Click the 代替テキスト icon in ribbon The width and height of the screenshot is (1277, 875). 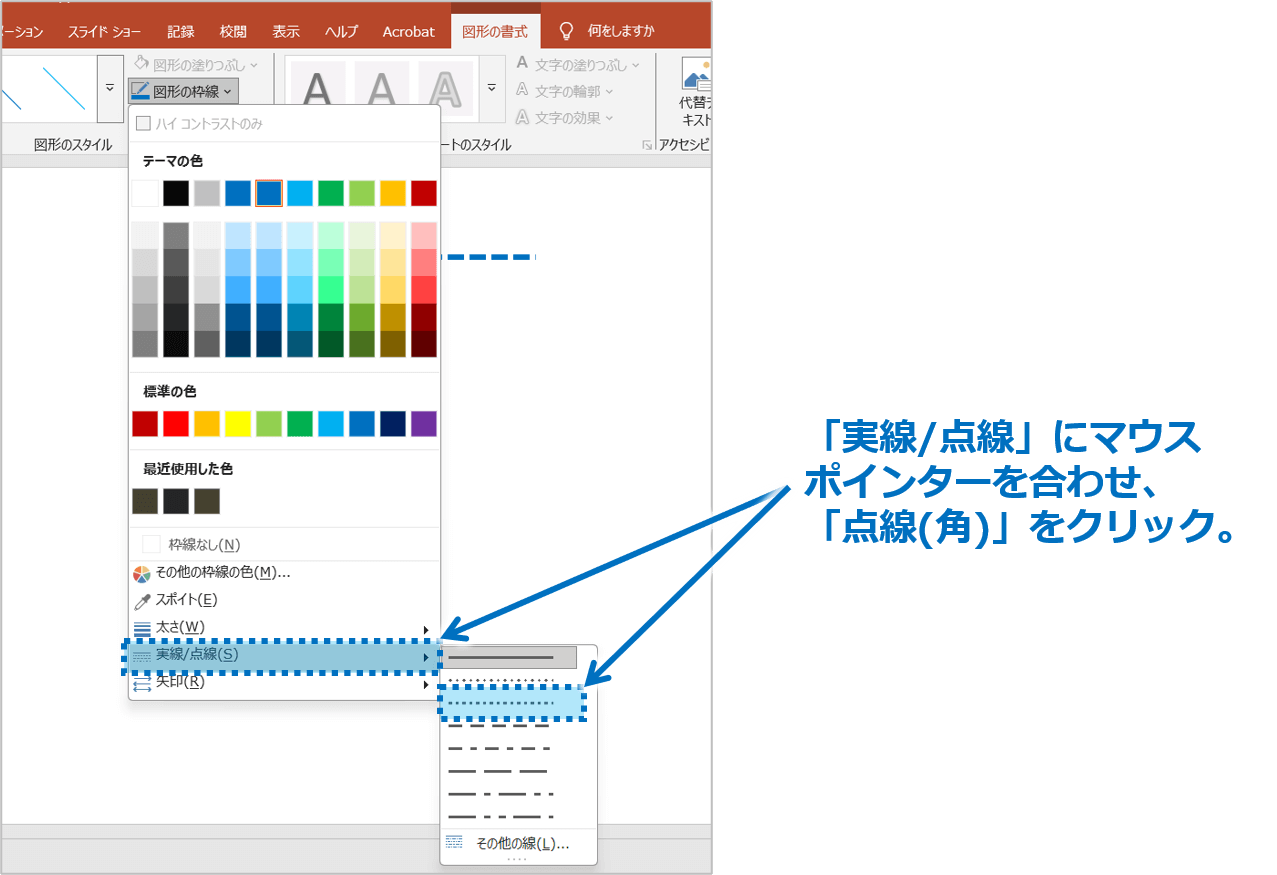point(695,76)
